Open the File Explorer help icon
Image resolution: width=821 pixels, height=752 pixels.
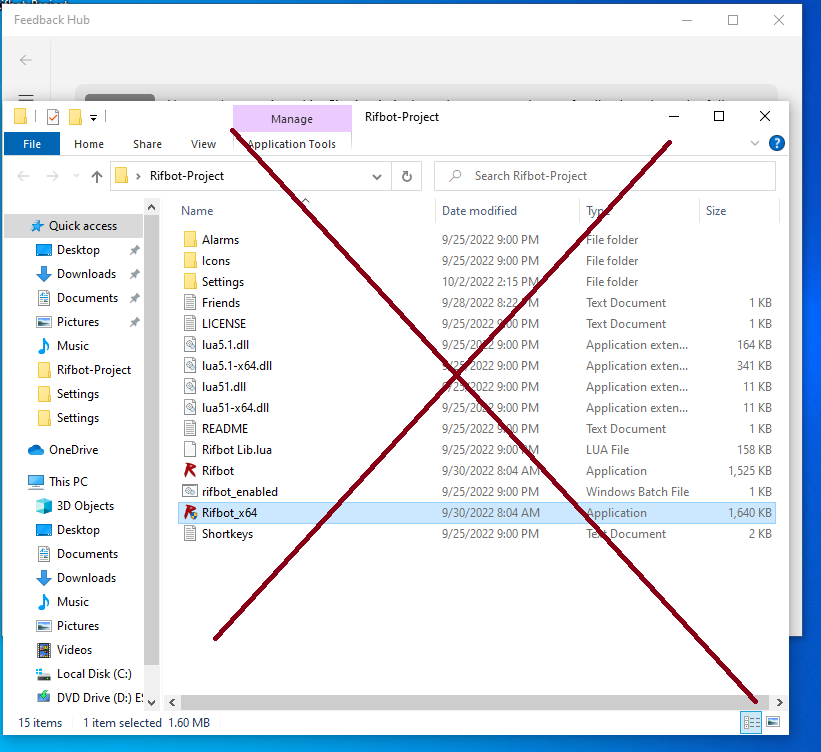(x=776, y=143)
